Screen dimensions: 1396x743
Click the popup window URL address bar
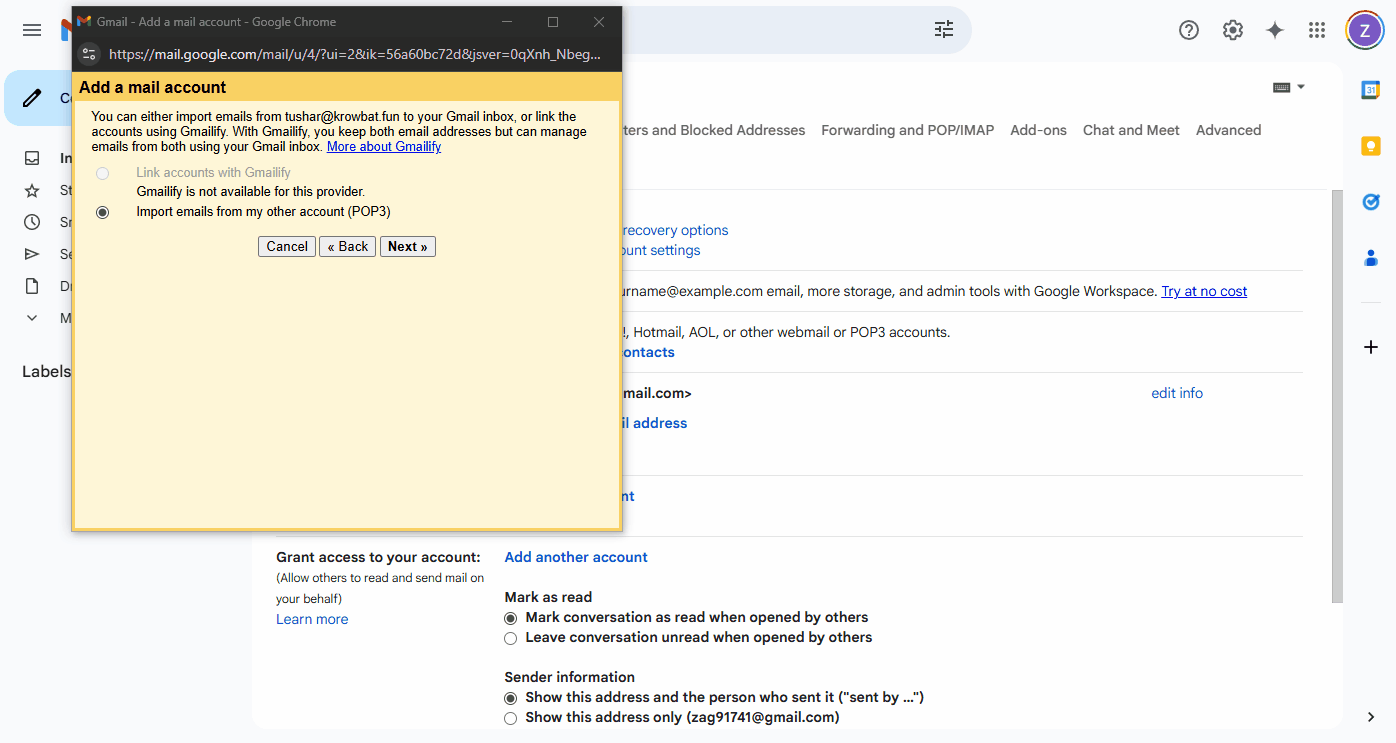(355, 55)
